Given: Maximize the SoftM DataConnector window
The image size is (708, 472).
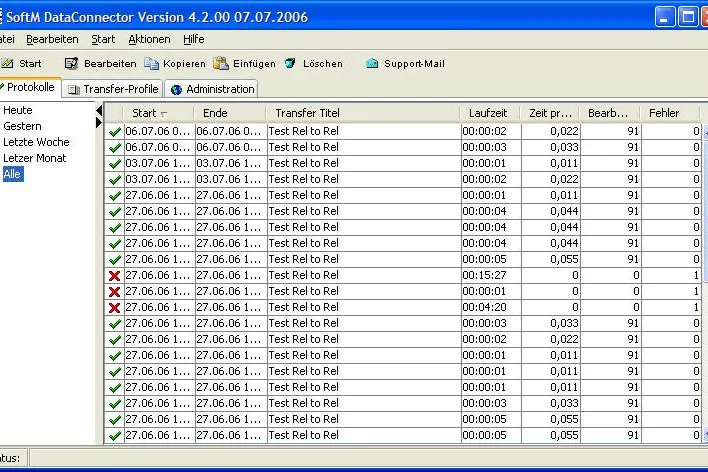Looking at the screenshot, I should click(688, 17).
